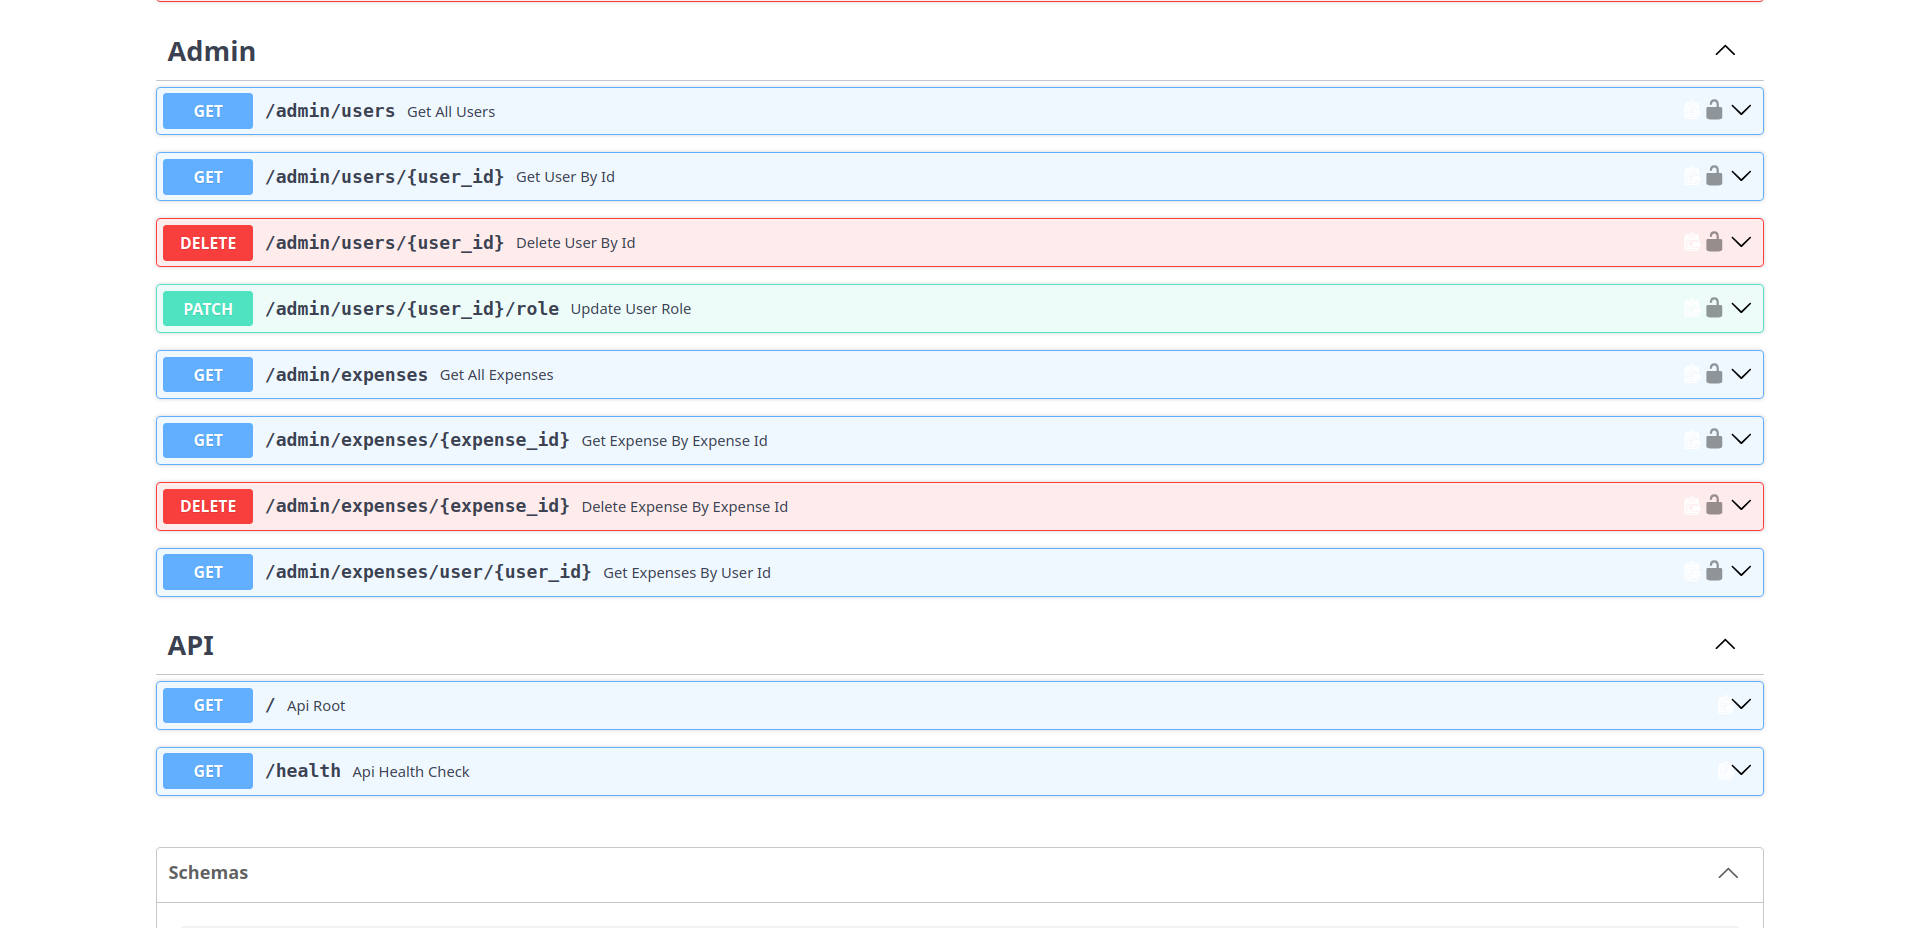Click lock icon on Delete Expense By Expense Id

[x=1714, y=505]
